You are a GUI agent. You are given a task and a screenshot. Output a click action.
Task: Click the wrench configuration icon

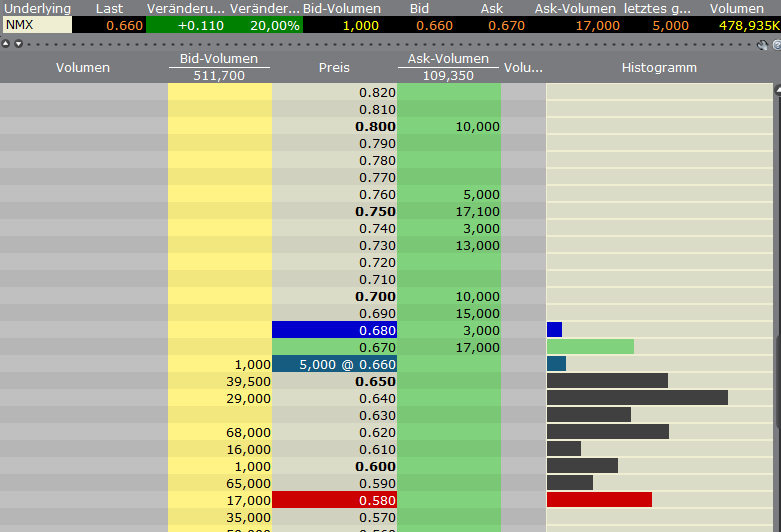click(763, 45)
